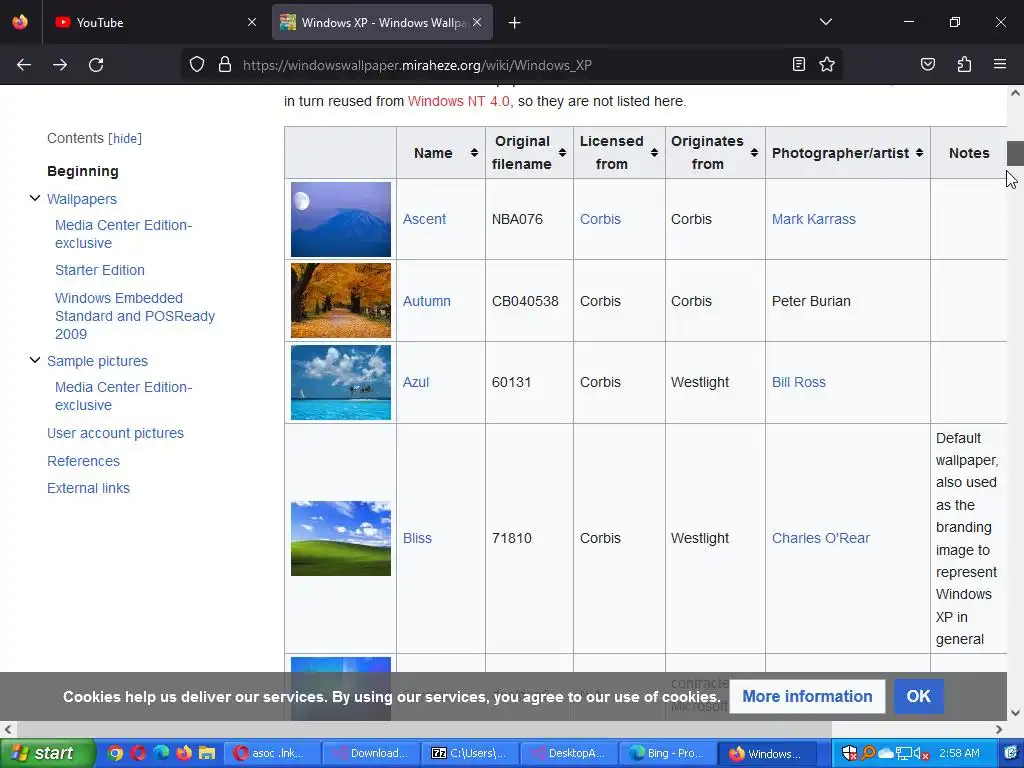This screenshot has height=768, width=1024.
Task: Switch to the 7-Zip C:\Users taskbar window
Action: click(x=470, y=754)
